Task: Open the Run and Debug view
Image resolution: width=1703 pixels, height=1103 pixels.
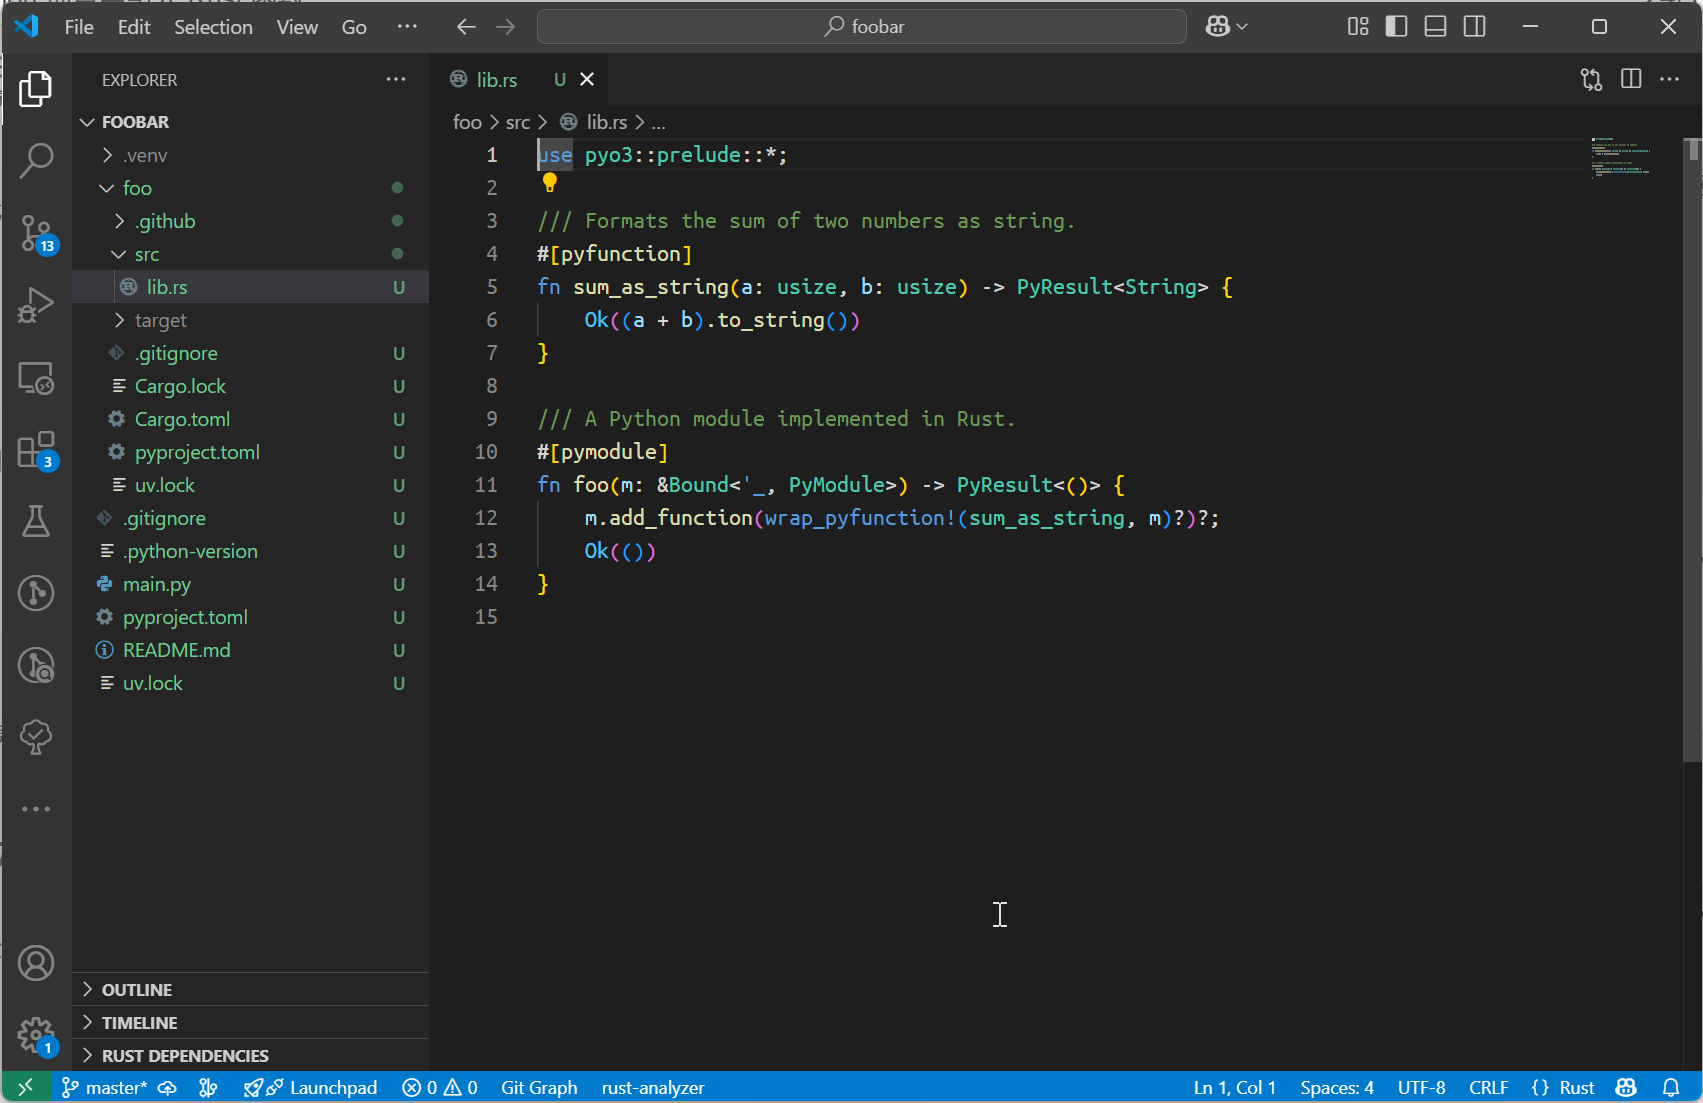Action: 36,305
